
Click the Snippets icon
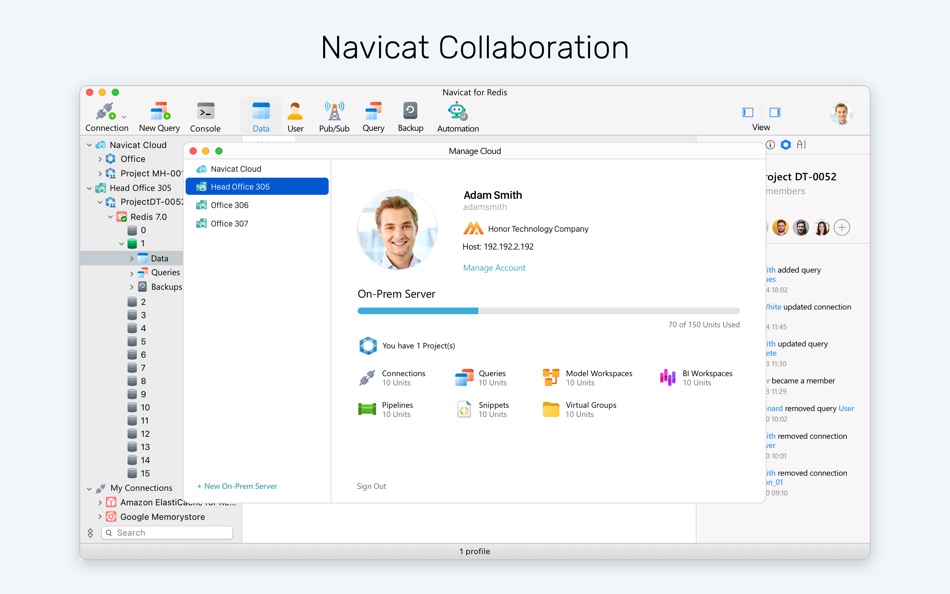[463, 409]
